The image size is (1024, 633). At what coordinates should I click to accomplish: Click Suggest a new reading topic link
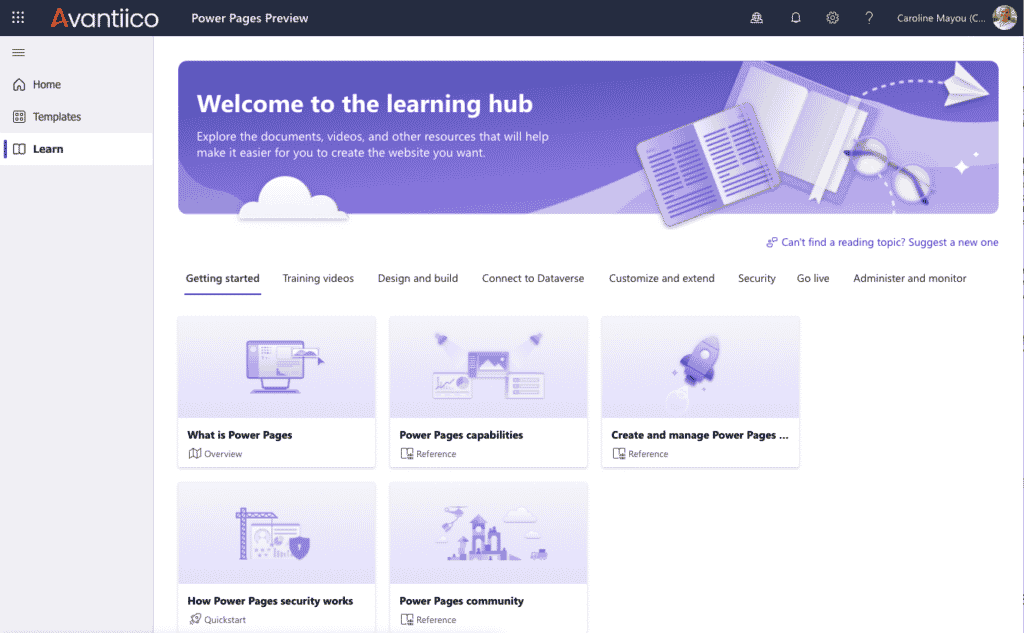pyautogui.click(x=889, y=242)
